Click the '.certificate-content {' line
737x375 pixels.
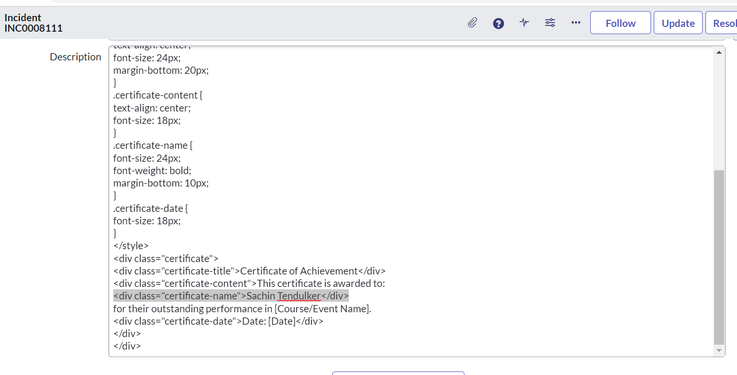click(x=158, y=95)
